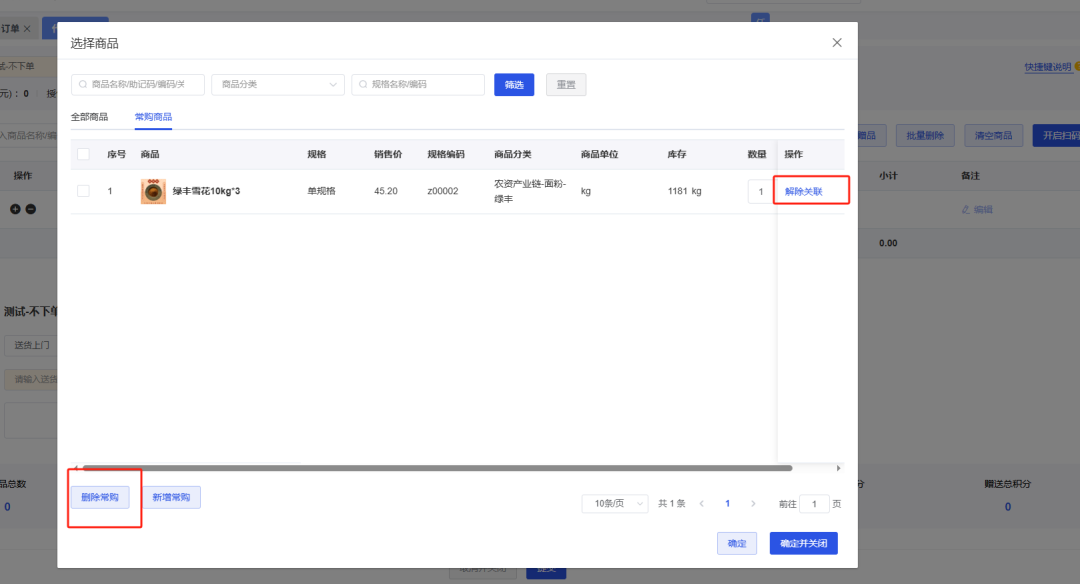Toggle the select-all checkbox in the table header

click(x=83, y=154)
